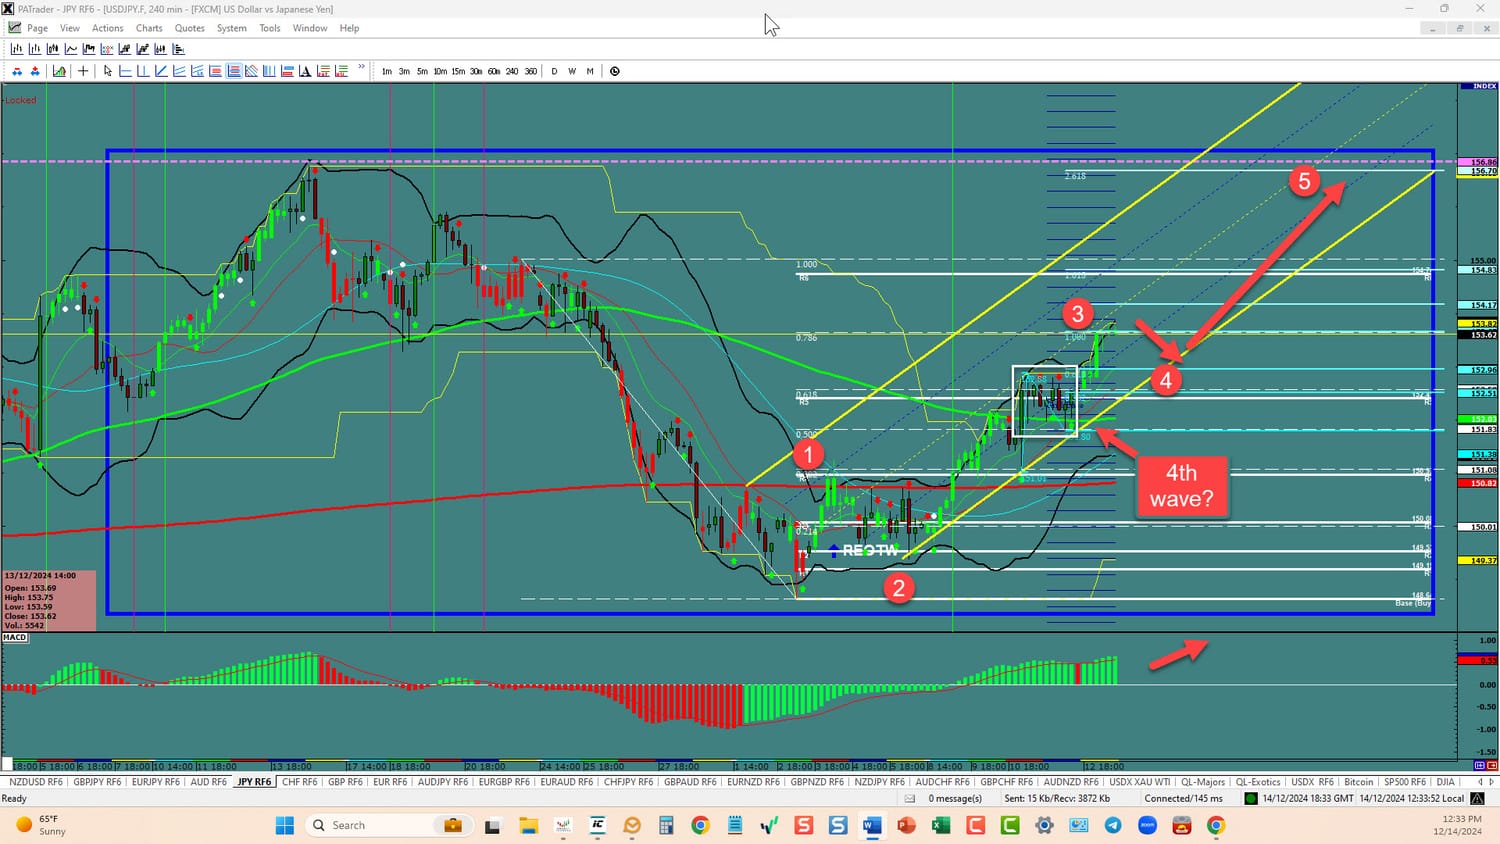Activate the crosshair cursor tool

83,71
